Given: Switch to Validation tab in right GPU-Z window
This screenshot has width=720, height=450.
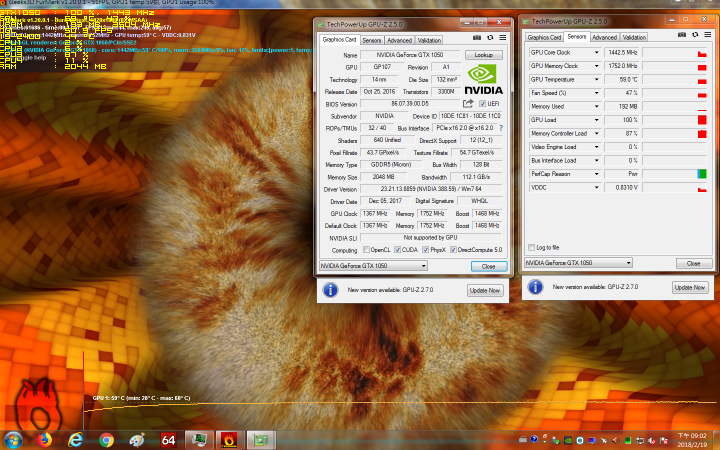Looking at the screenshot, I should click(634, 37).
